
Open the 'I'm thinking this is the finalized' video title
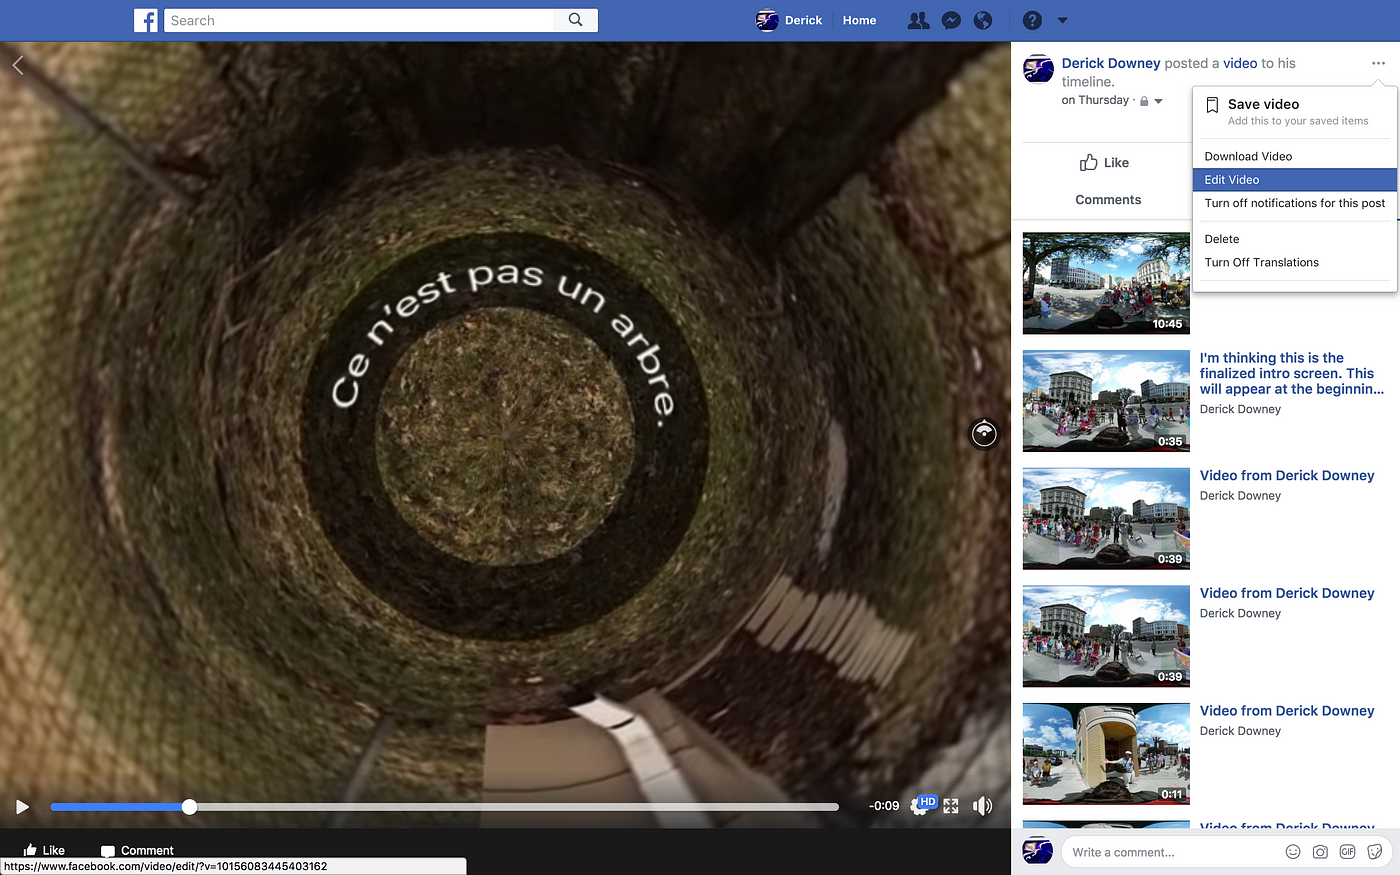[1292, 373]
